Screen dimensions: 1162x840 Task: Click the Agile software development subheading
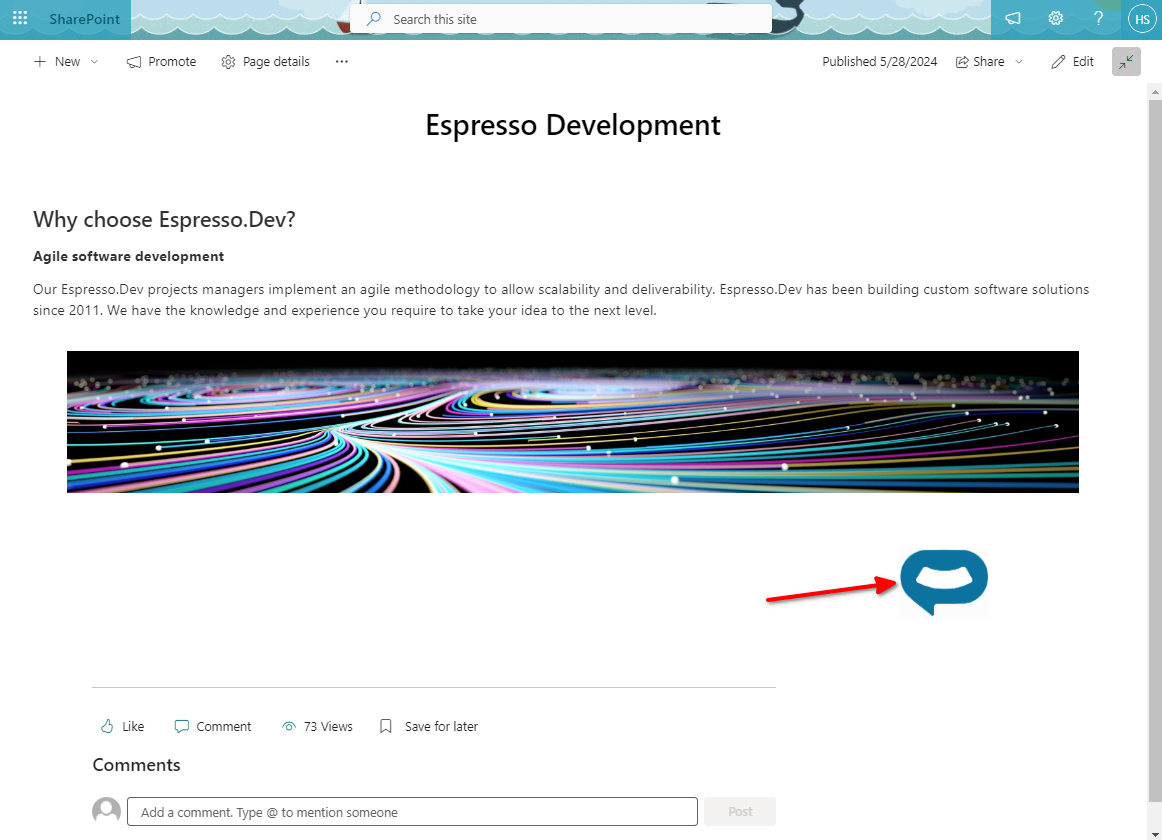(128, 257)
